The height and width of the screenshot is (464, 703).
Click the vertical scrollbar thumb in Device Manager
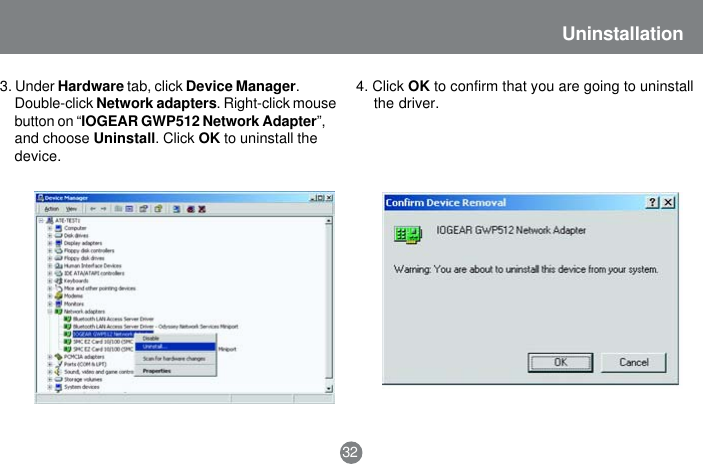pyautogui.click(x=329, y=301)
